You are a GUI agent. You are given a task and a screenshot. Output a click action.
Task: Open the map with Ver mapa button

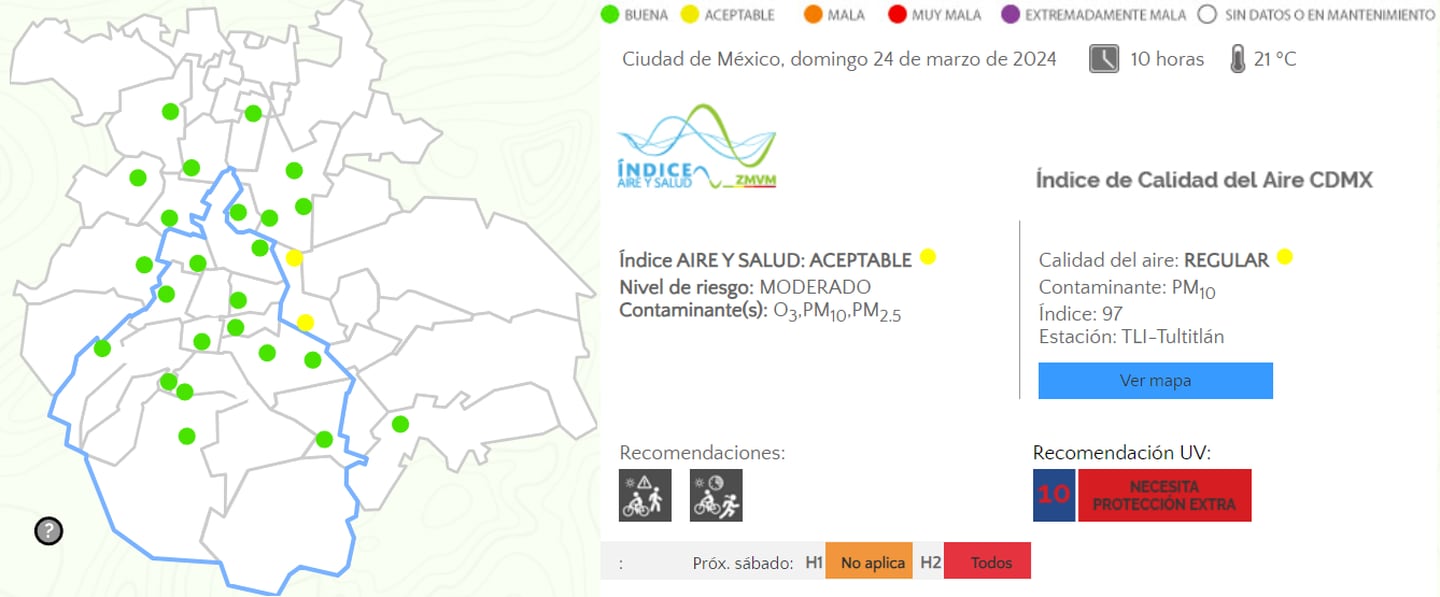click(1155, 380)
